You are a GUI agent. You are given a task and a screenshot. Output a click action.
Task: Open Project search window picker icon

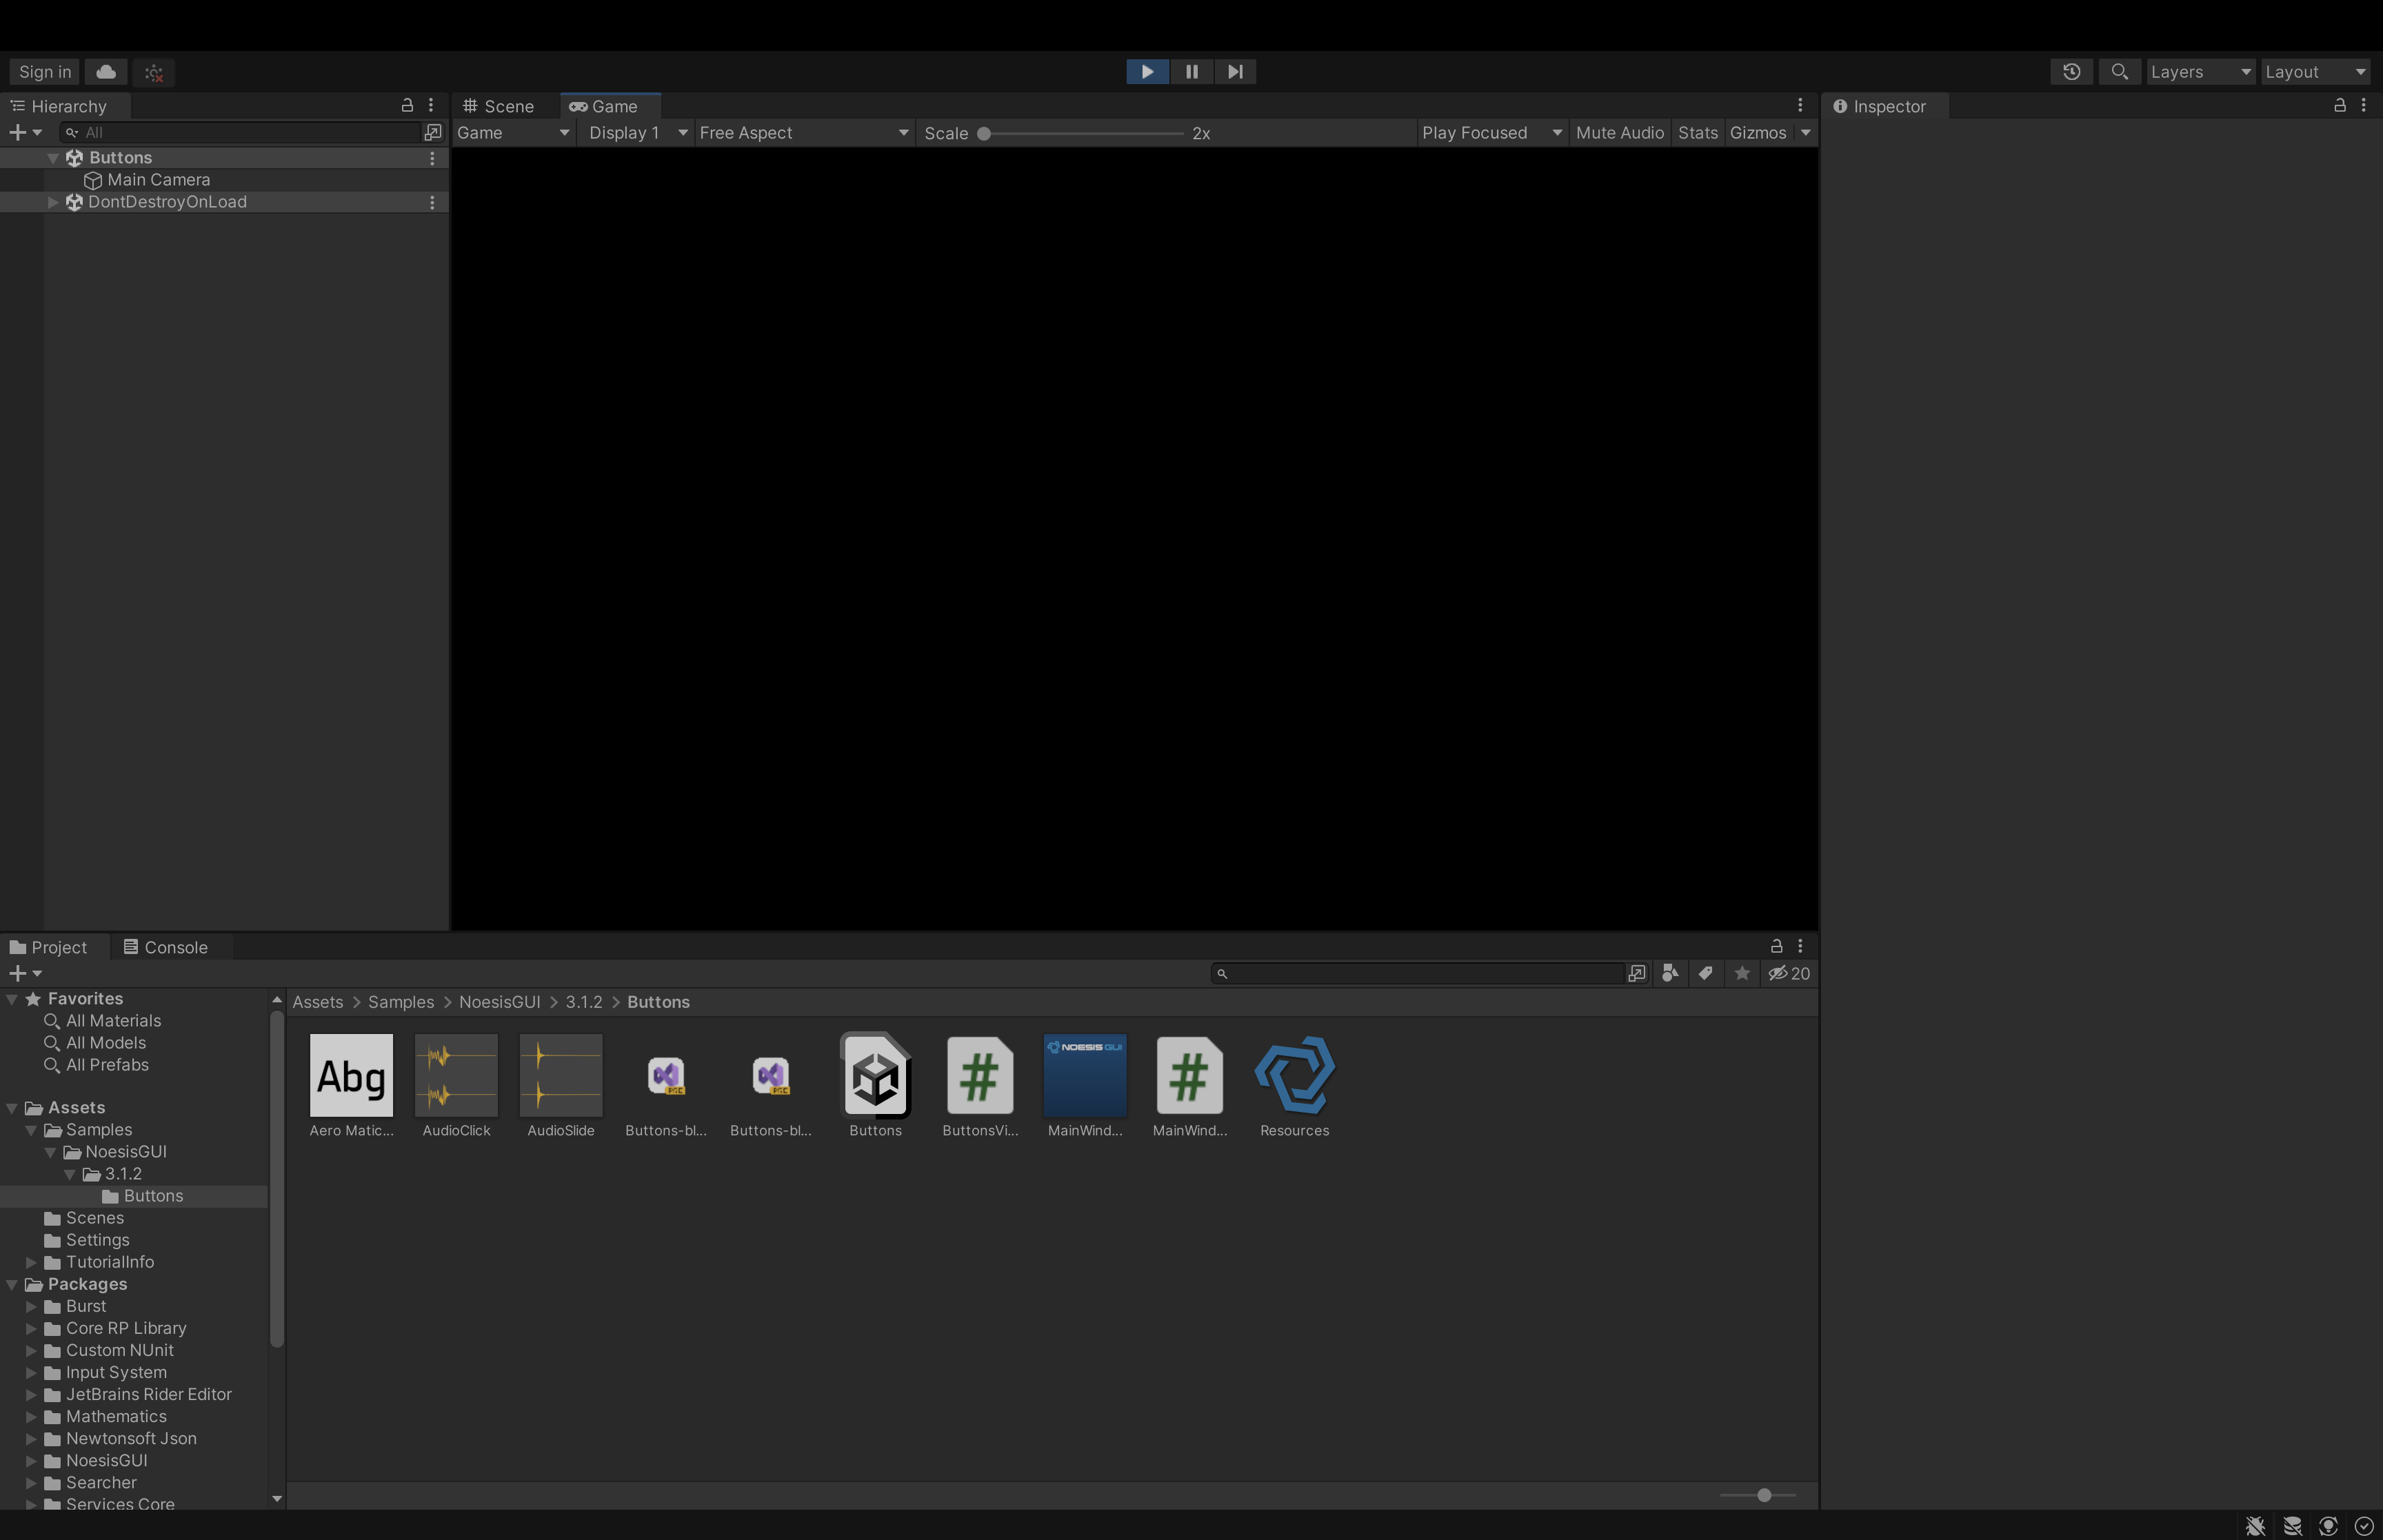(1637, 973)
